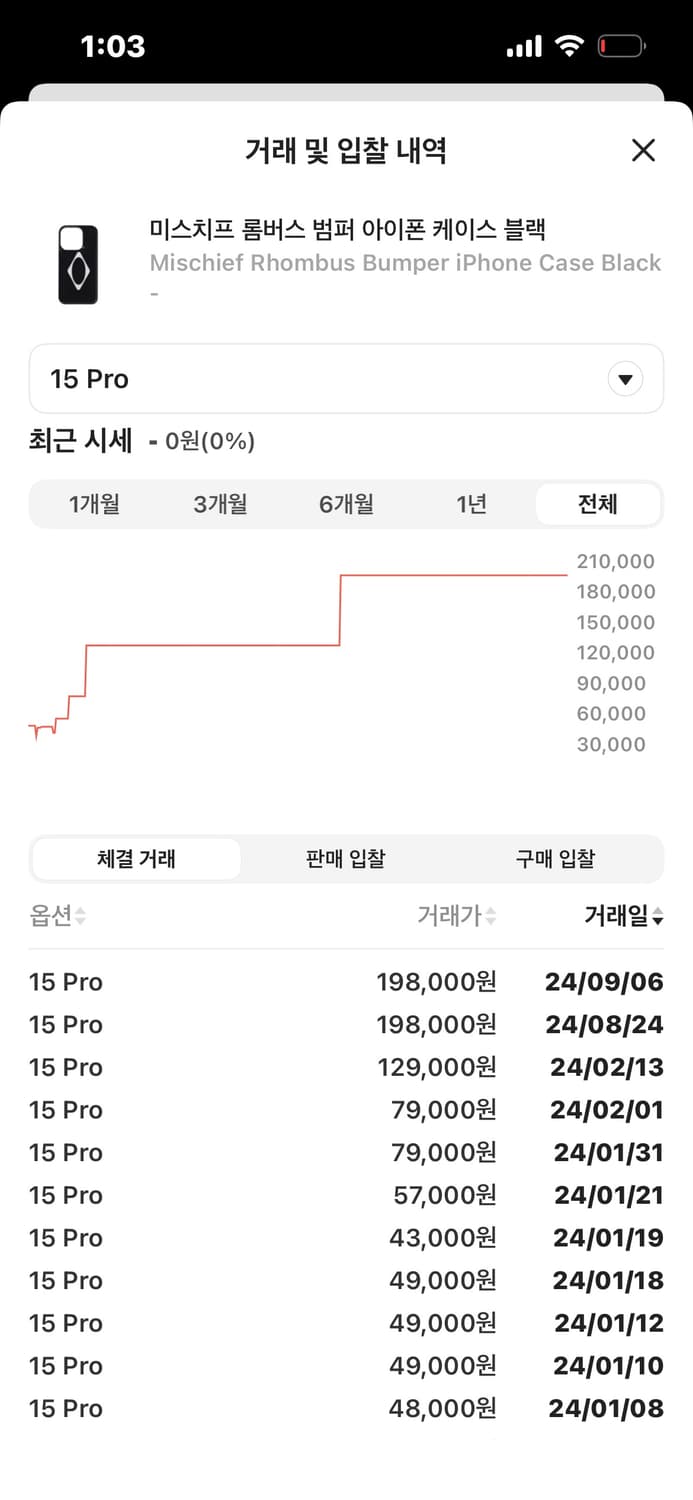The image size is (693, 1500).
Task: Switch to the 판매 입찰 tab
Action: pos(345,858)
